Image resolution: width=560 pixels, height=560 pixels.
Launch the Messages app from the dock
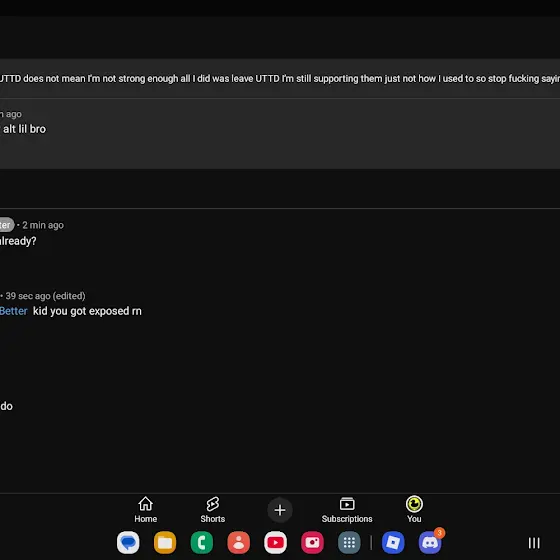128,542
